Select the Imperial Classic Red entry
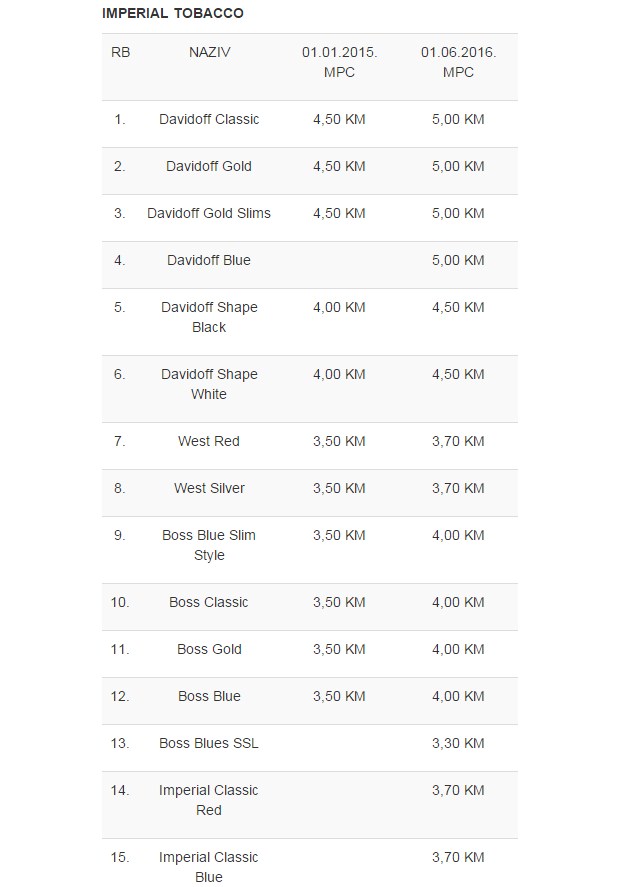Screen dimensions: 625x887 coord(209,800)
